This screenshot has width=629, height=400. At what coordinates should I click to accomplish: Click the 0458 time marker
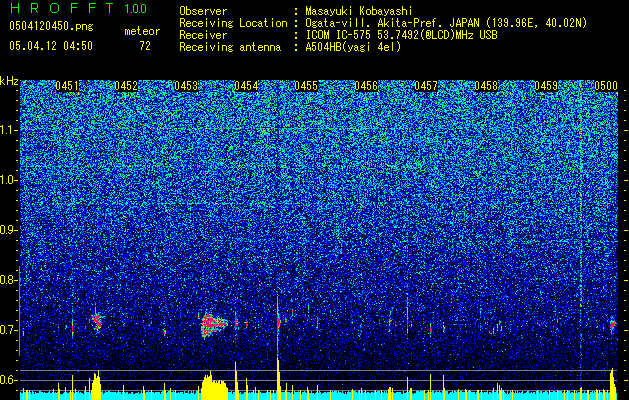[x=486, y=86]
